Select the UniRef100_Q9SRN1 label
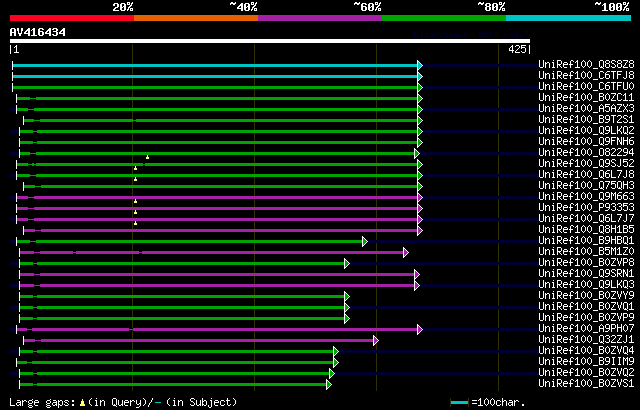The height and width of the screenshot is (410, 640). [587, 274]
